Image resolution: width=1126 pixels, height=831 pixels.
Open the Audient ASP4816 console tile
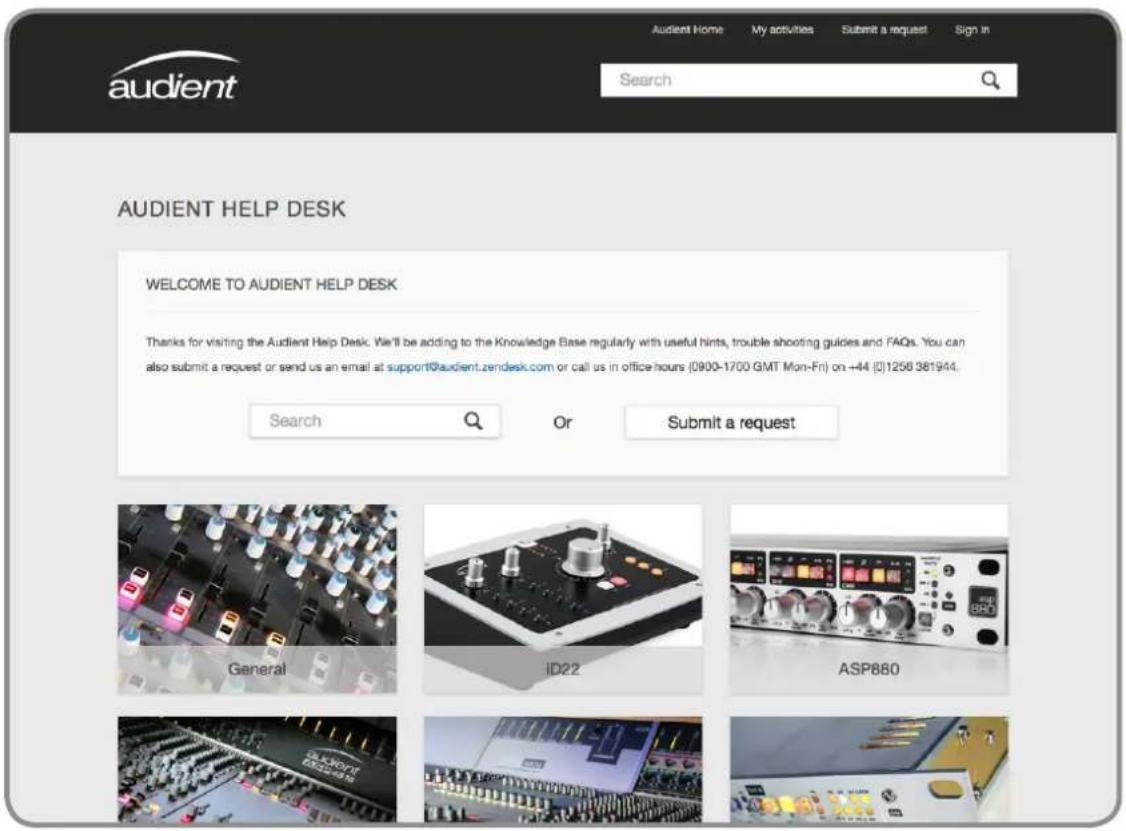(x=257, y=769)
